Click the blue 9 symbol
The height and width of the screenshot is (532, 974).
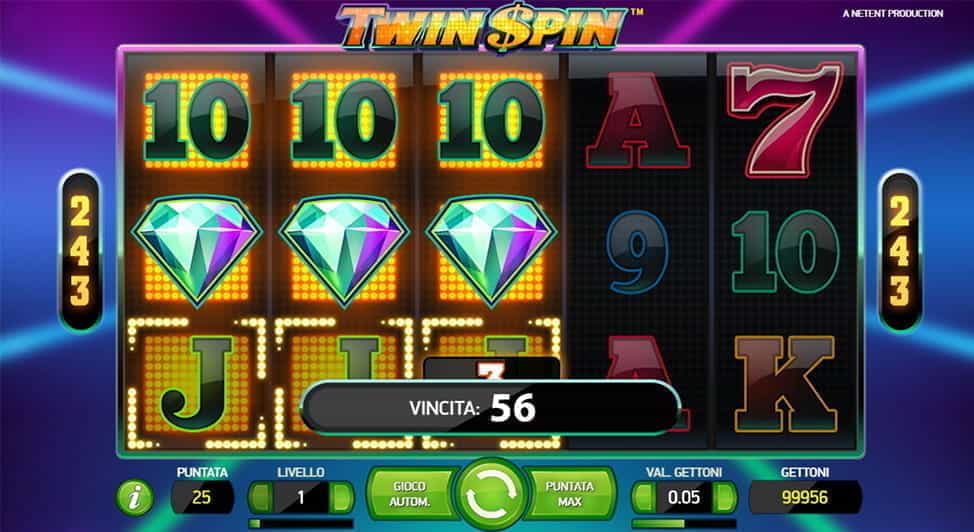tap(637, 252)
